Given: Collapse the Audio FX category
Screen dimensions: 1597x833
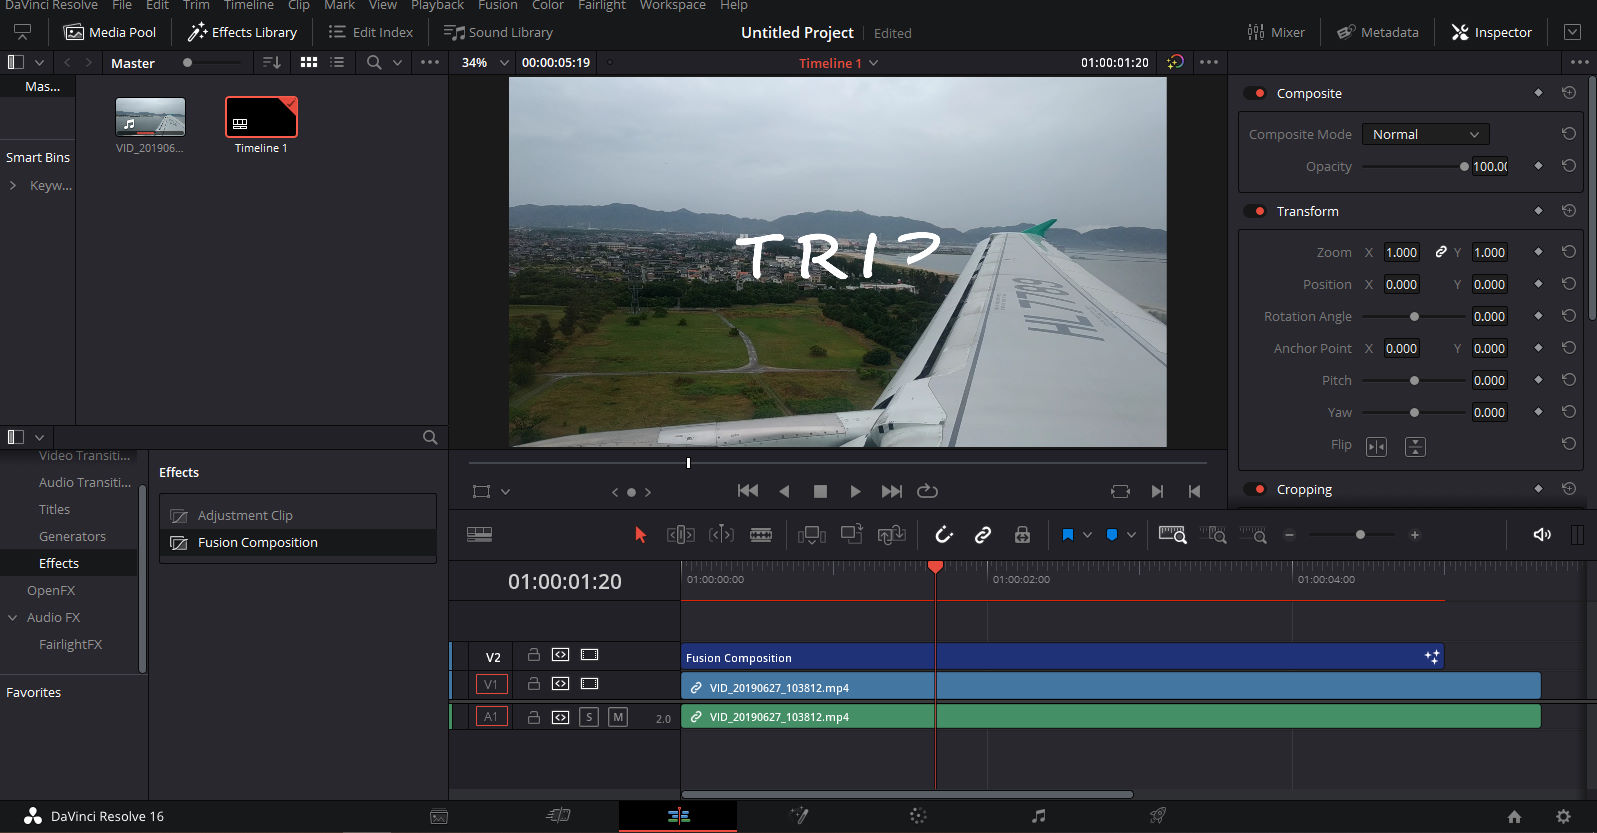Looking at the screenshot, I should pyautogui.click(x=13, y=618).
